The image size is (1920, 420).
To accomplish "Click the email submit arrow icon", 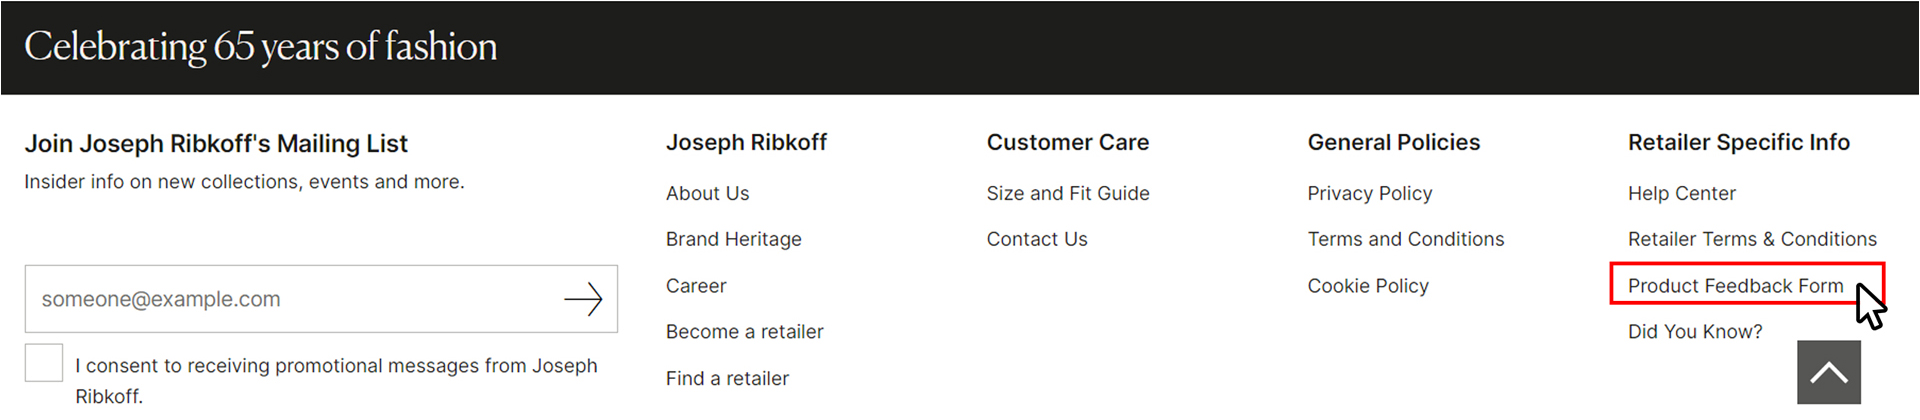I will pyautogui.click(x=583, y=299).
